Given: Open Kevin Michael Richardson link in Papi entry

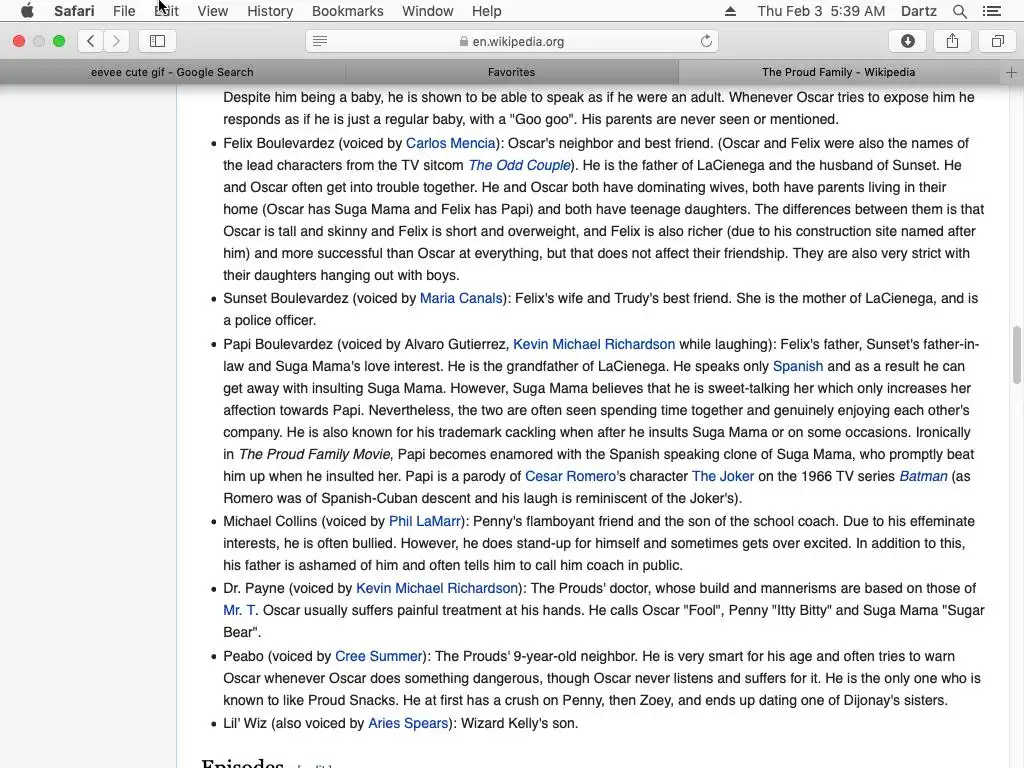Looking at the screenshot, I should pyautogui.click(x=594, y=344).
